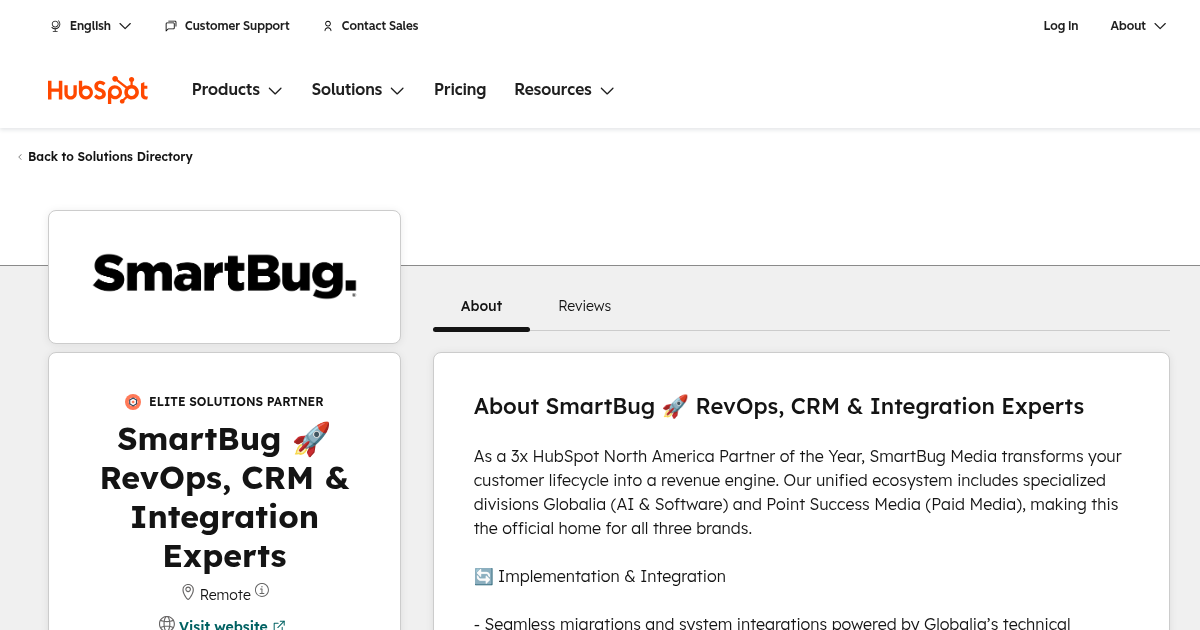Image resolution: width=1200 pixels, height=630 pixels.
Task: Open the Solutions dropdown chevron
Action: pyautogui.click(x=397, y=91)
